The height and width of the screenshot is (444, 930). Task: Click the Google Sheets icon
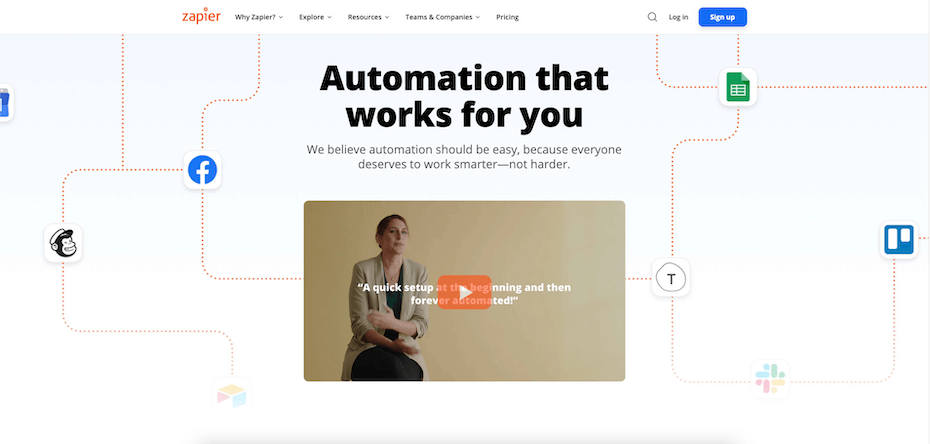tap(738, 87)
